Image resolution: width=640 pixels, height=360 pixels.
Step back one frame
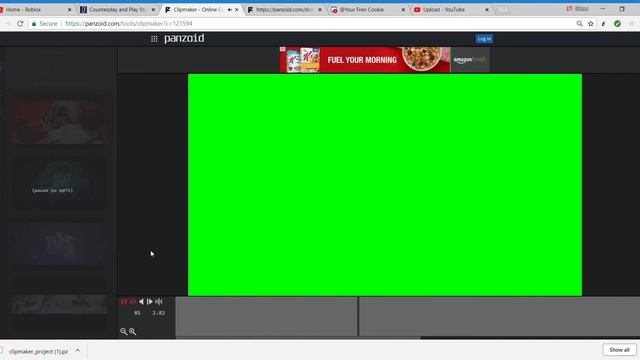(141, 302)
